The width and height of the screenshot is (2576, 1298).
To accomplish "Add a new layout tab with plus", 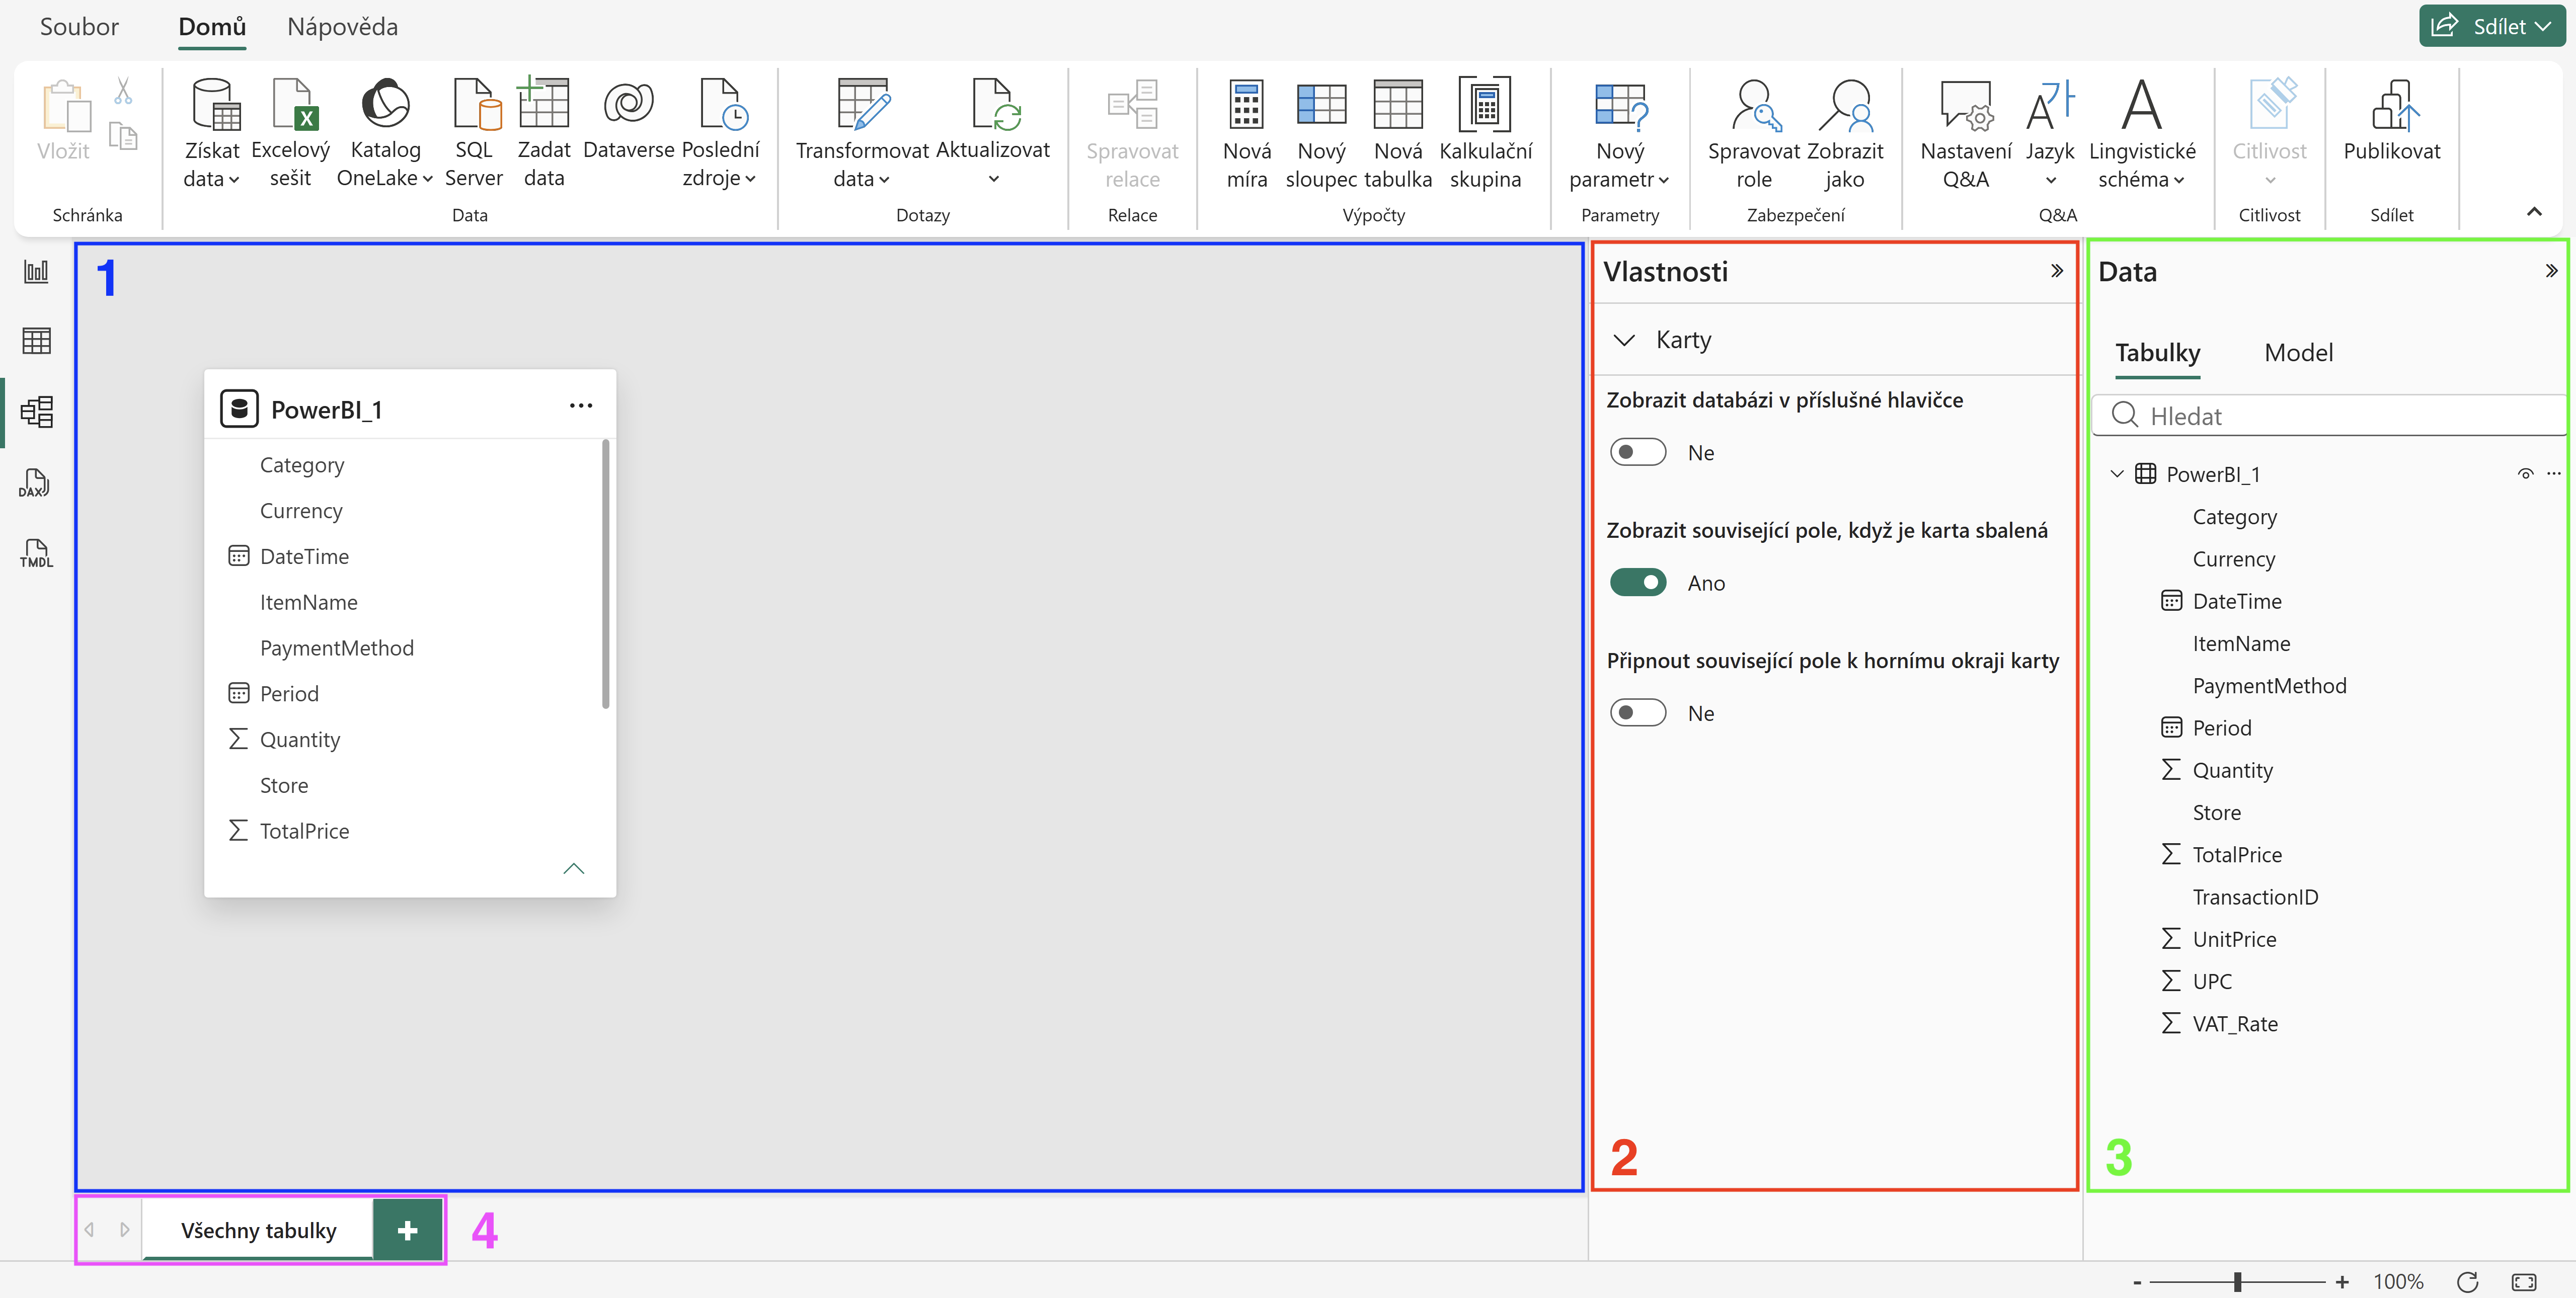I will tap(407, 1230).
